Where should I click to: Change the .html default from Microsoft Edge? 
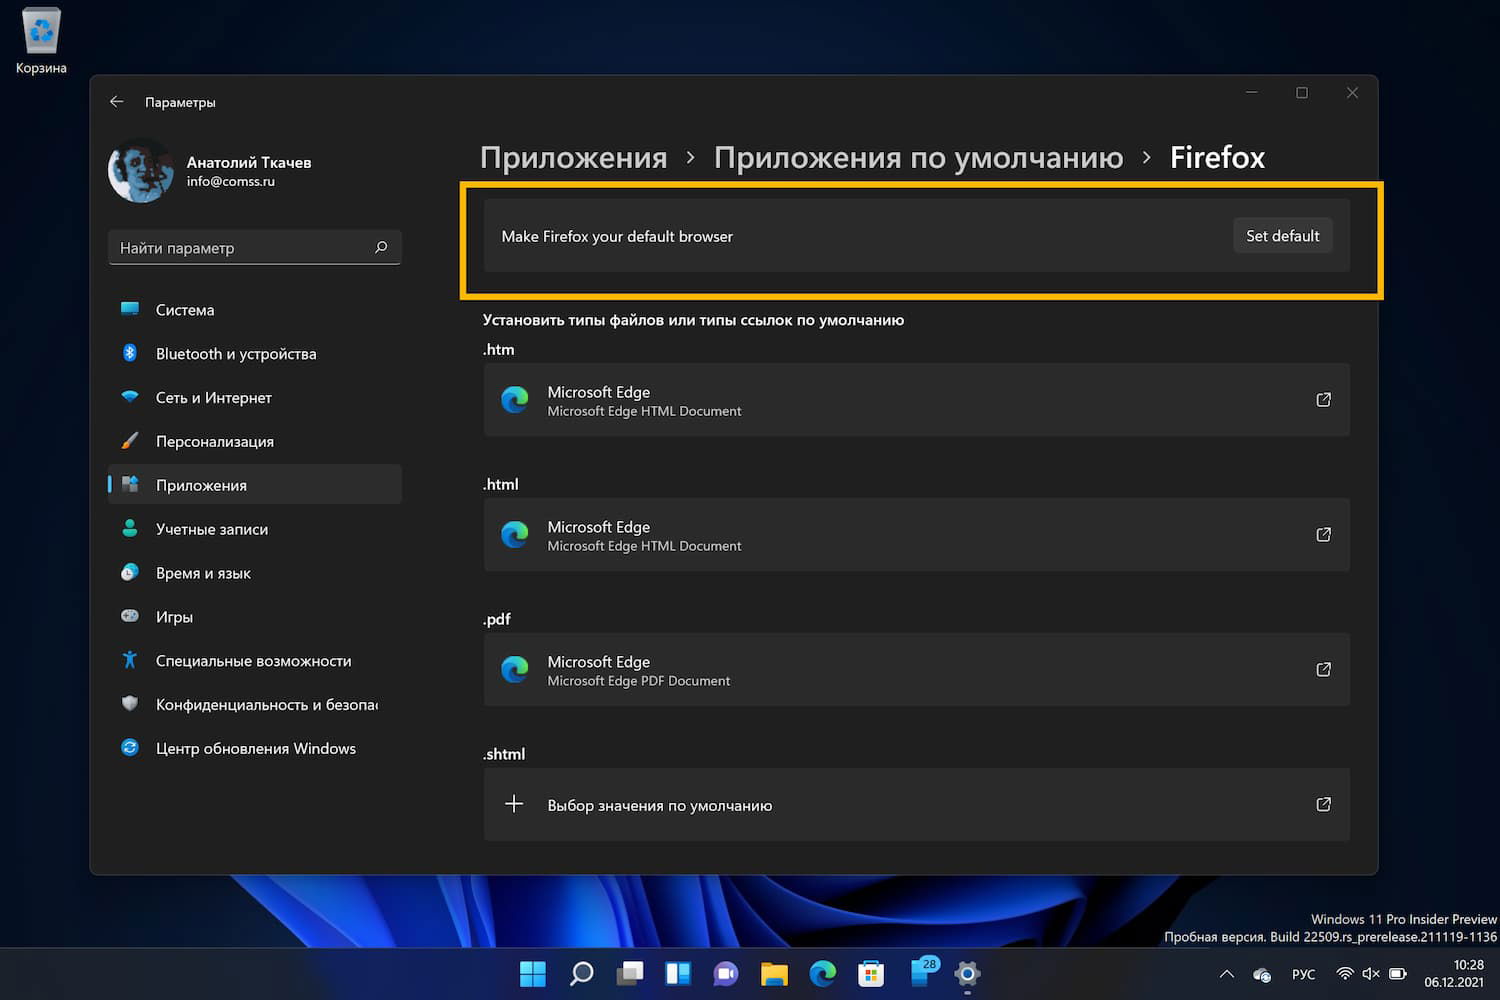pos(916,535)
